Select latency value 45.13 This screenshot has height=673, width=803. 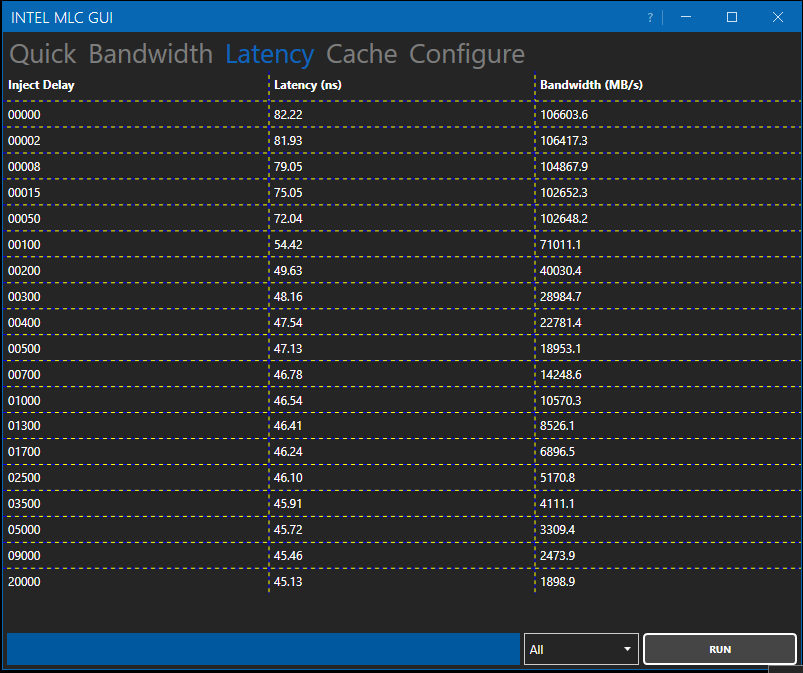(288, 582)
